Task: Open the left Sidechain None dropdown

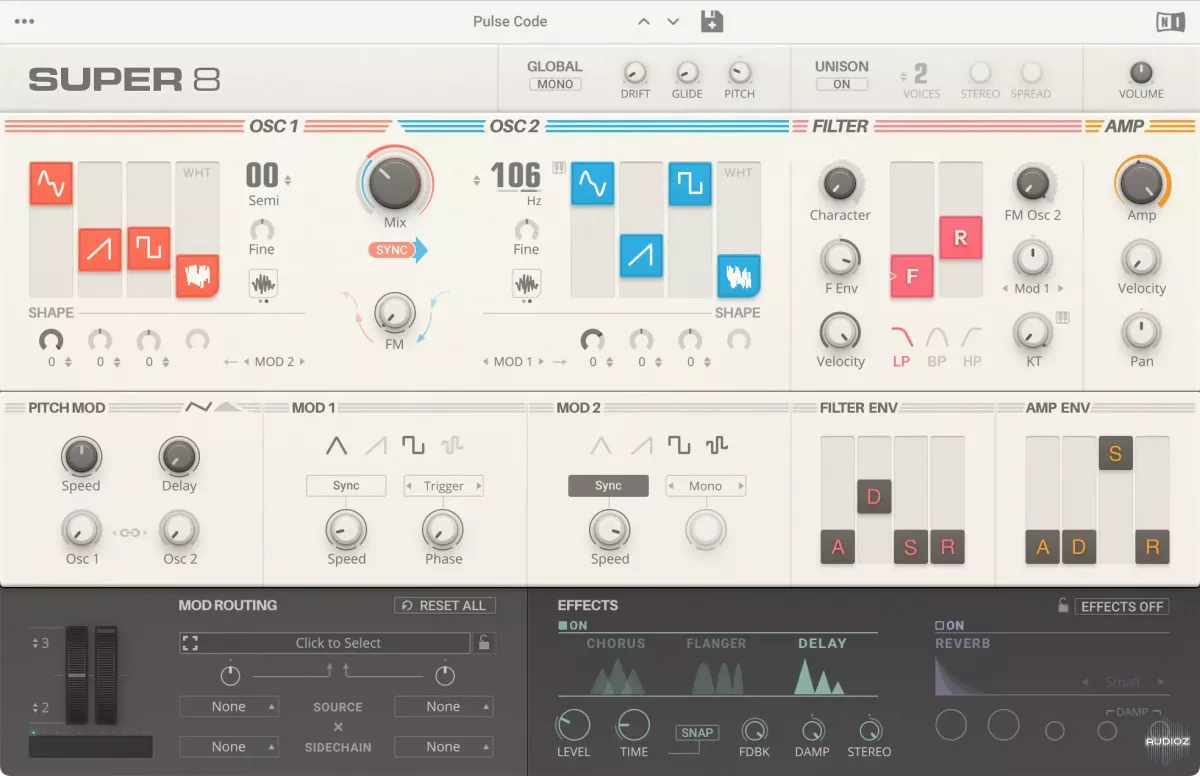Action: pos(229,747)
